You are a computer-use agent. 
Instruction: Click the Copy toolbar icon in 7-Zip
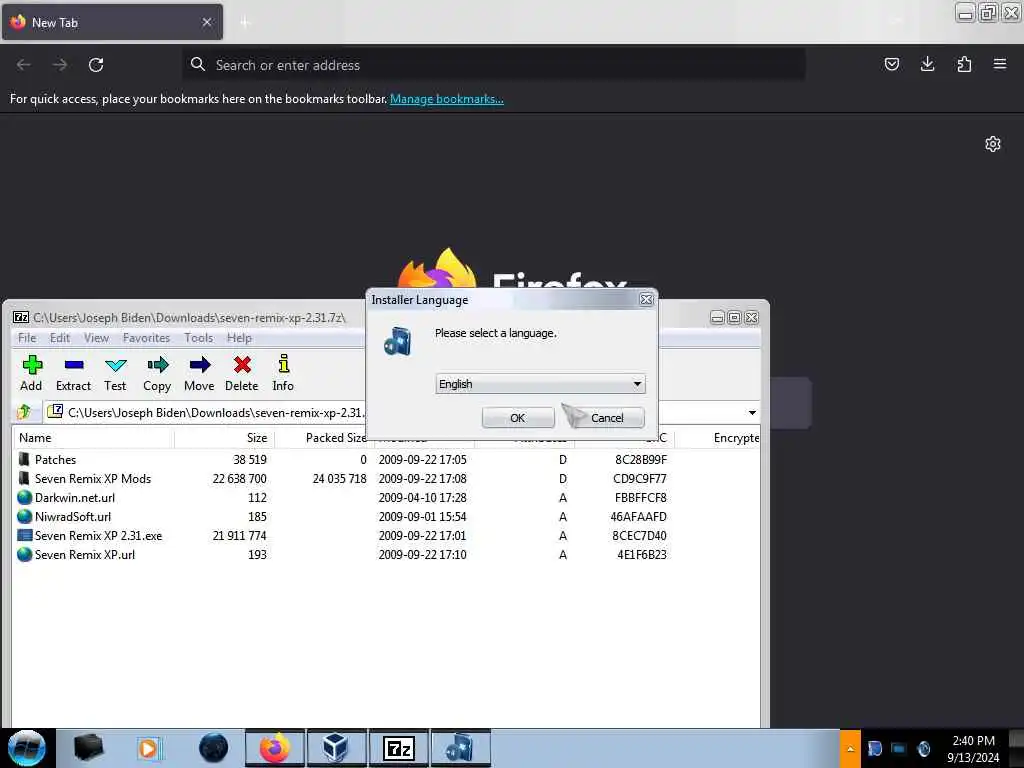[x=157, y=374]
